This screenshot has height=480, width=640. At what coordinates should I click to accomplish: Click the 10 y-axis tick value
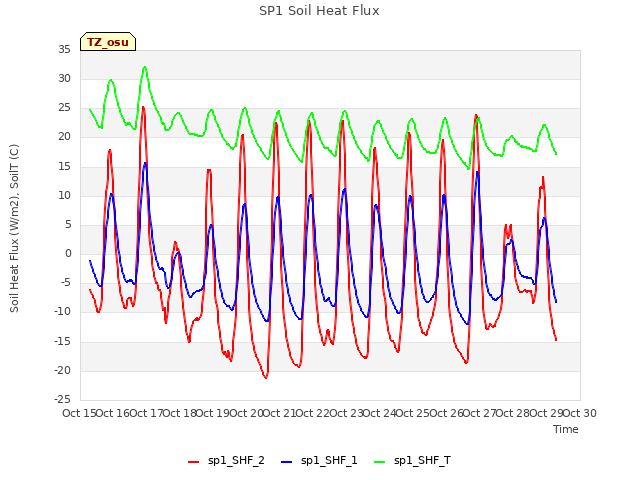(64, 195)
